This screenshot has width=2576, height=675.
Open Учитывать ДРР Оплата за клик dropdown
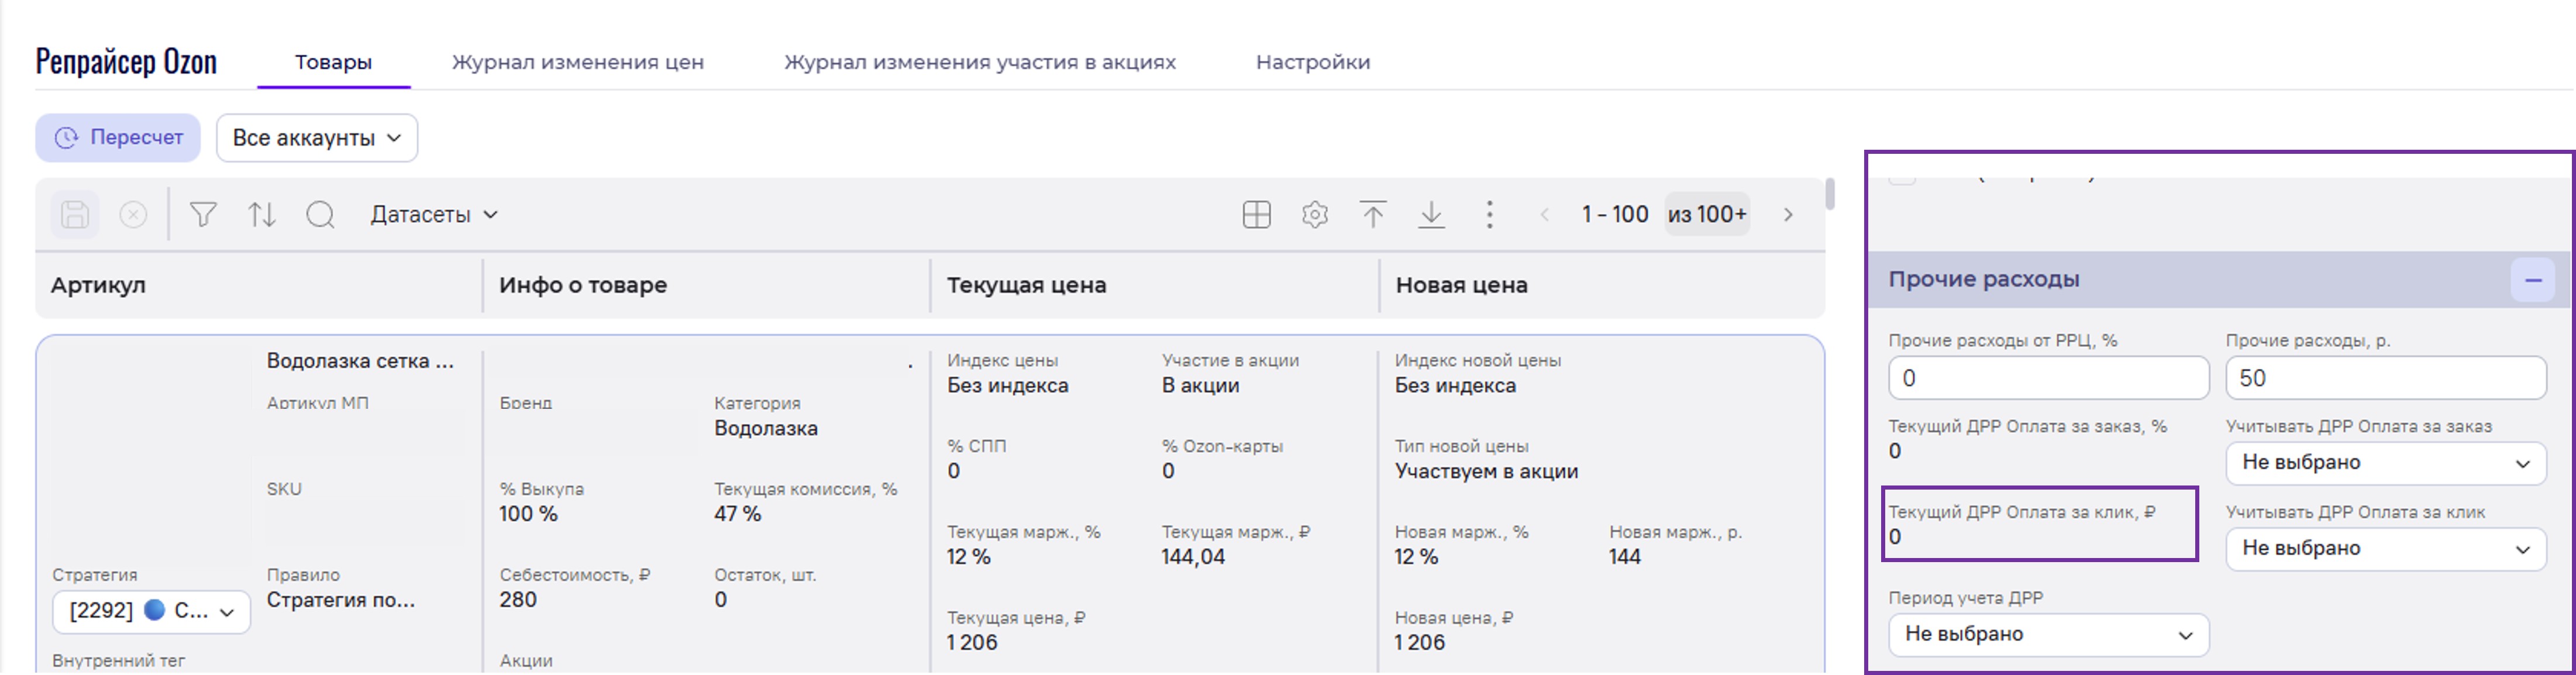tap(2385, 549)
